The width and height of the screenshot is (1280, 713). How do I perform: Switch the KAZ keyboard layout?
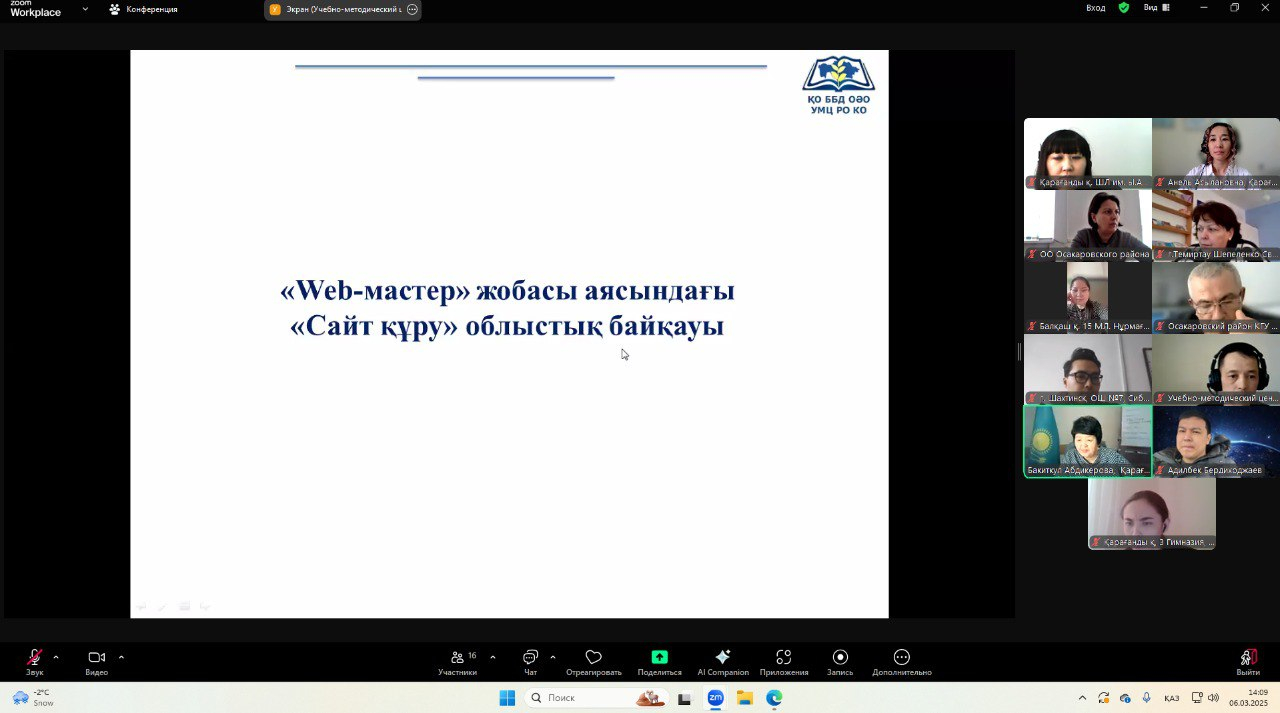1172,697
